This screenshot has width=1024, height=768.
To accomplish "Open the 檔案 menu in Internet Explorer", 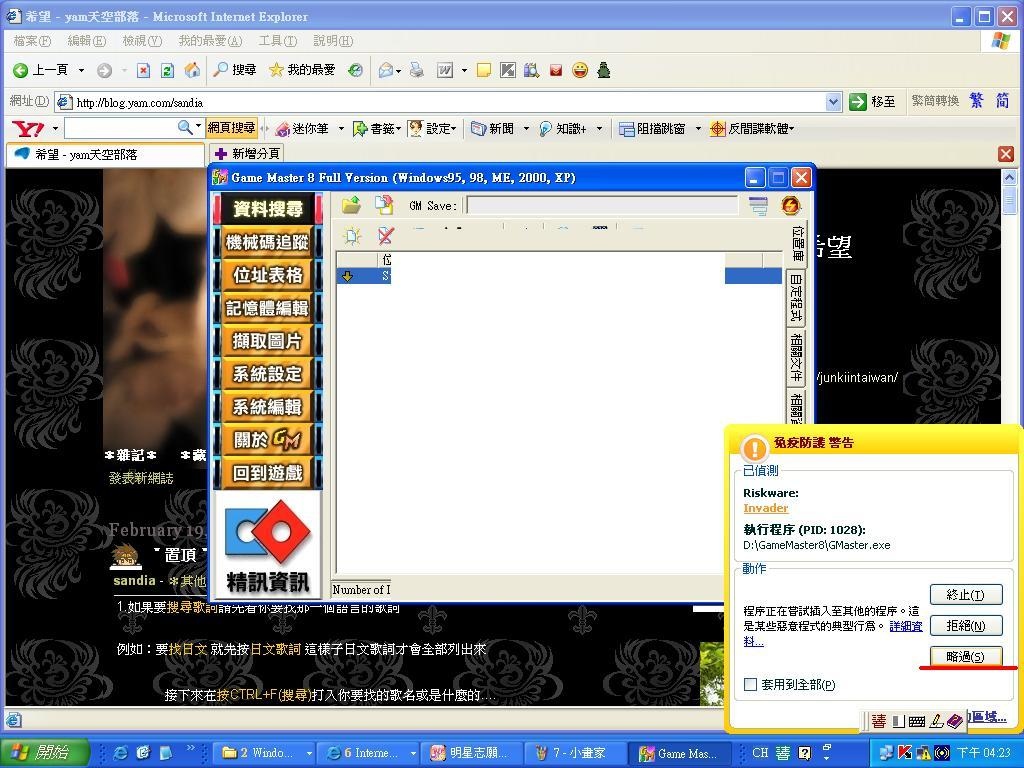I will [x=32, y=41].
